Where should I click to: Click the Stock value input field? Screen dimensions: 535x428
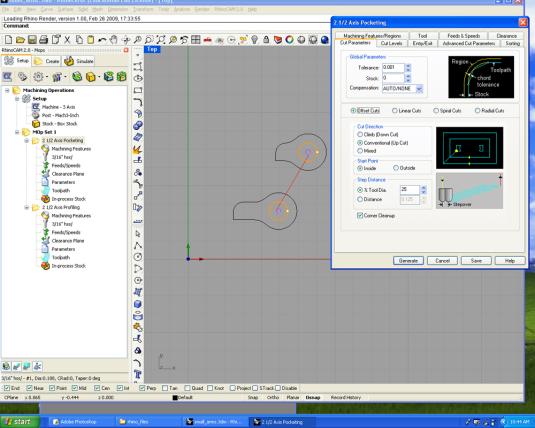[393, 78]
